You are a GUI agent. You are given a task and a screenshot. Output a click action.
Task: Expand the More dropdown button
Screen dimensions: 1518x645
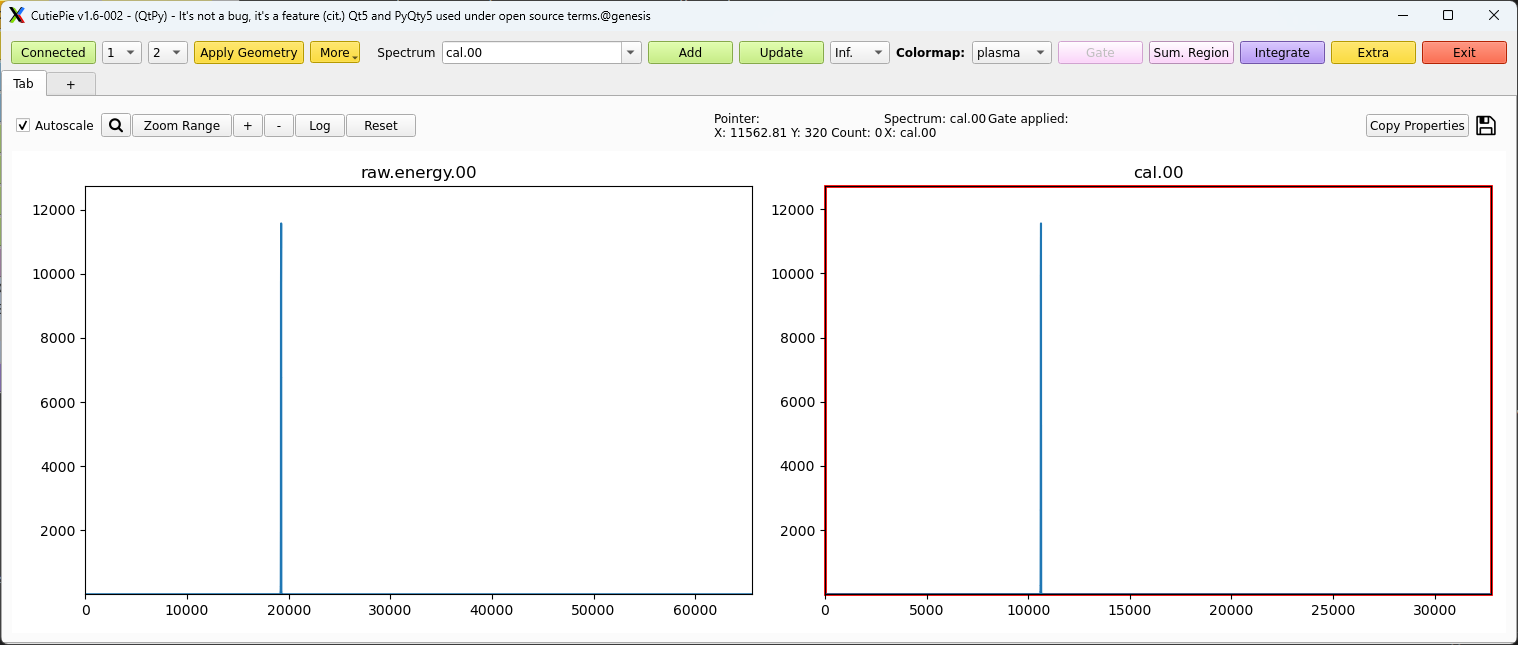(x=335, y=53)
